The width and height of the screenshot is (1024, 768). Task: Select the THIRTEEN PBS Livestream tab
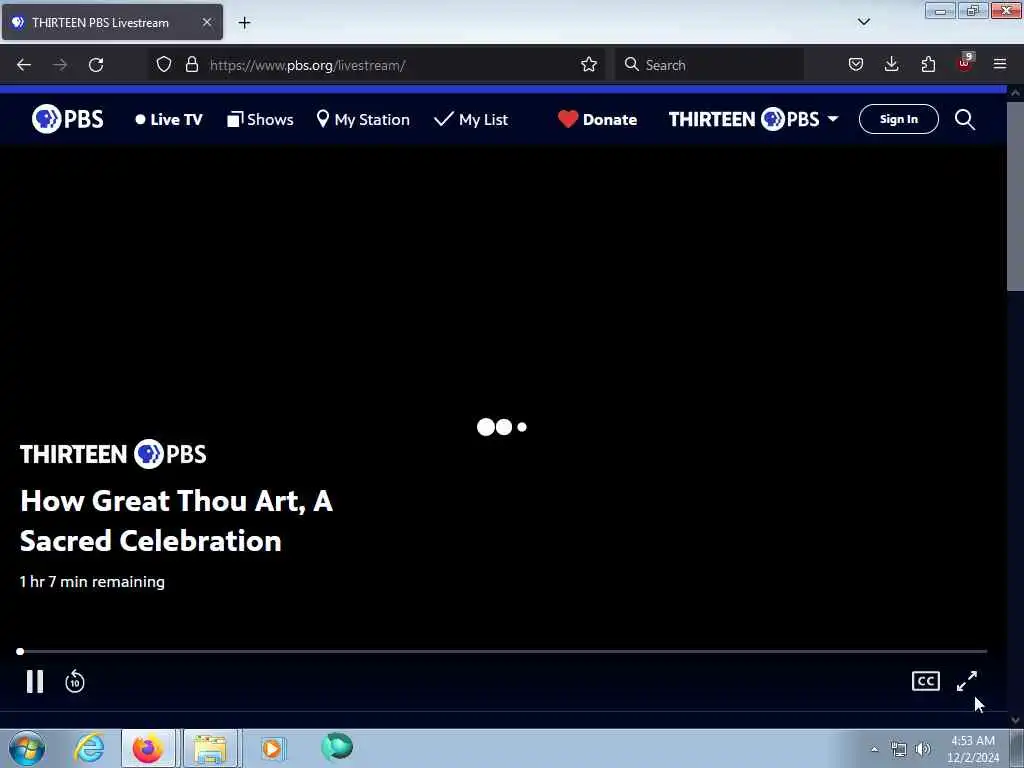pyautogui.click(x=112, y=22)
